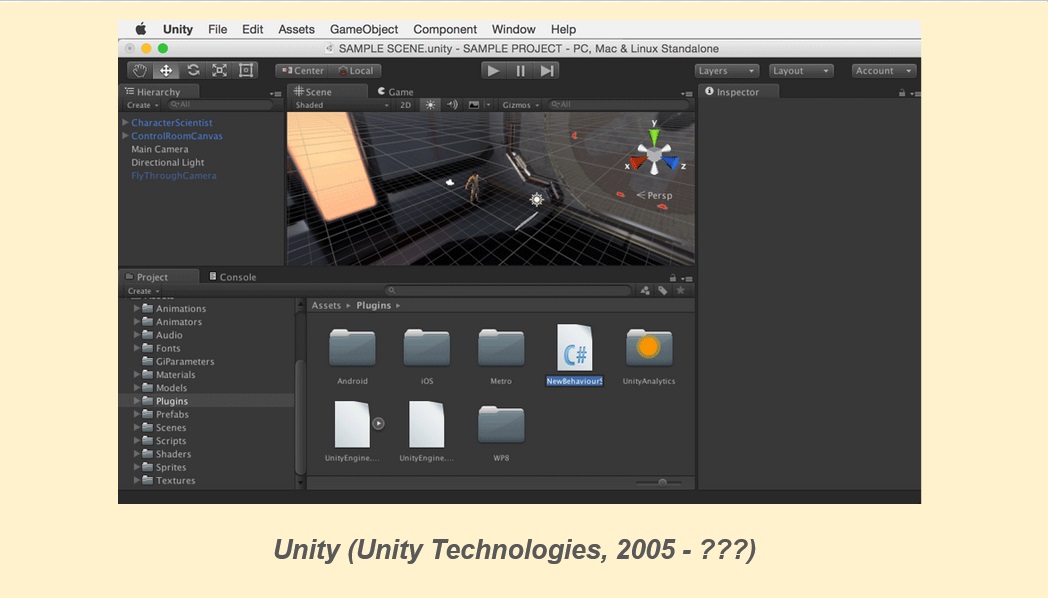Select FlyThroughCamera in Hierarchy
This screenshot has height=598, width=1048.
coord(174,176)
